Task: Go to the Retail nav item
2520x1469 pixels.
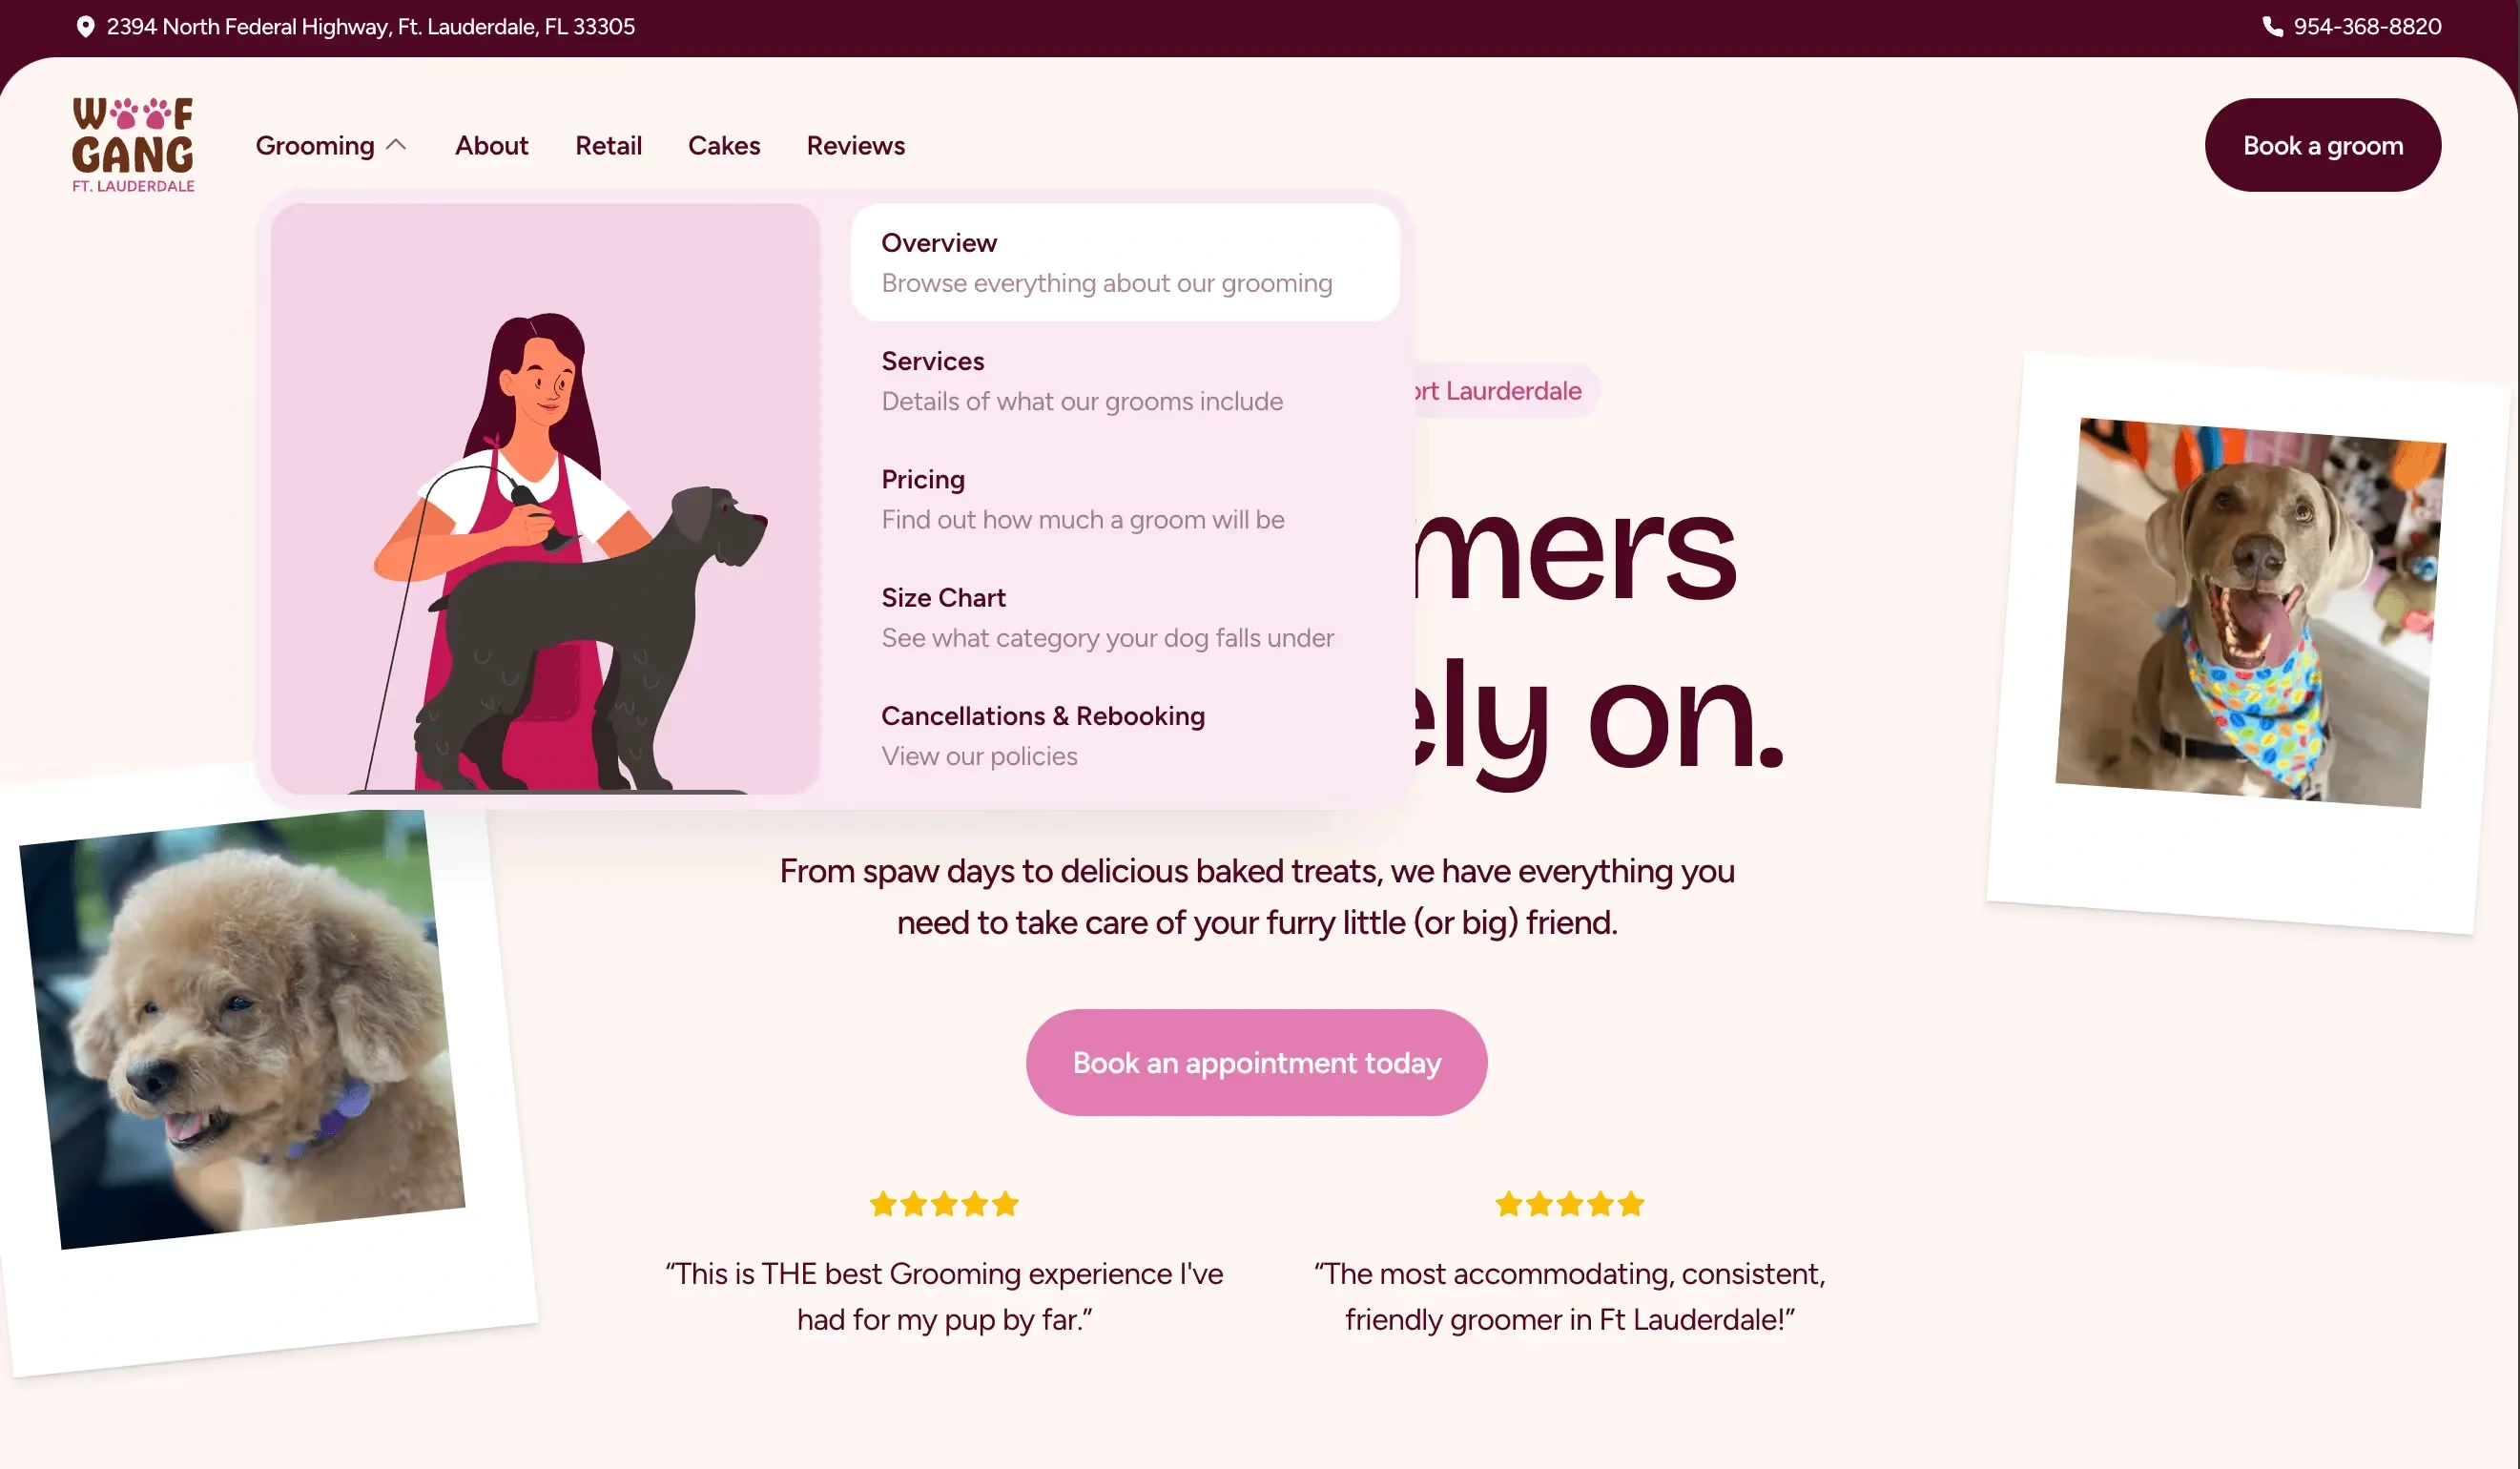Action: click(x=608, y=146)
